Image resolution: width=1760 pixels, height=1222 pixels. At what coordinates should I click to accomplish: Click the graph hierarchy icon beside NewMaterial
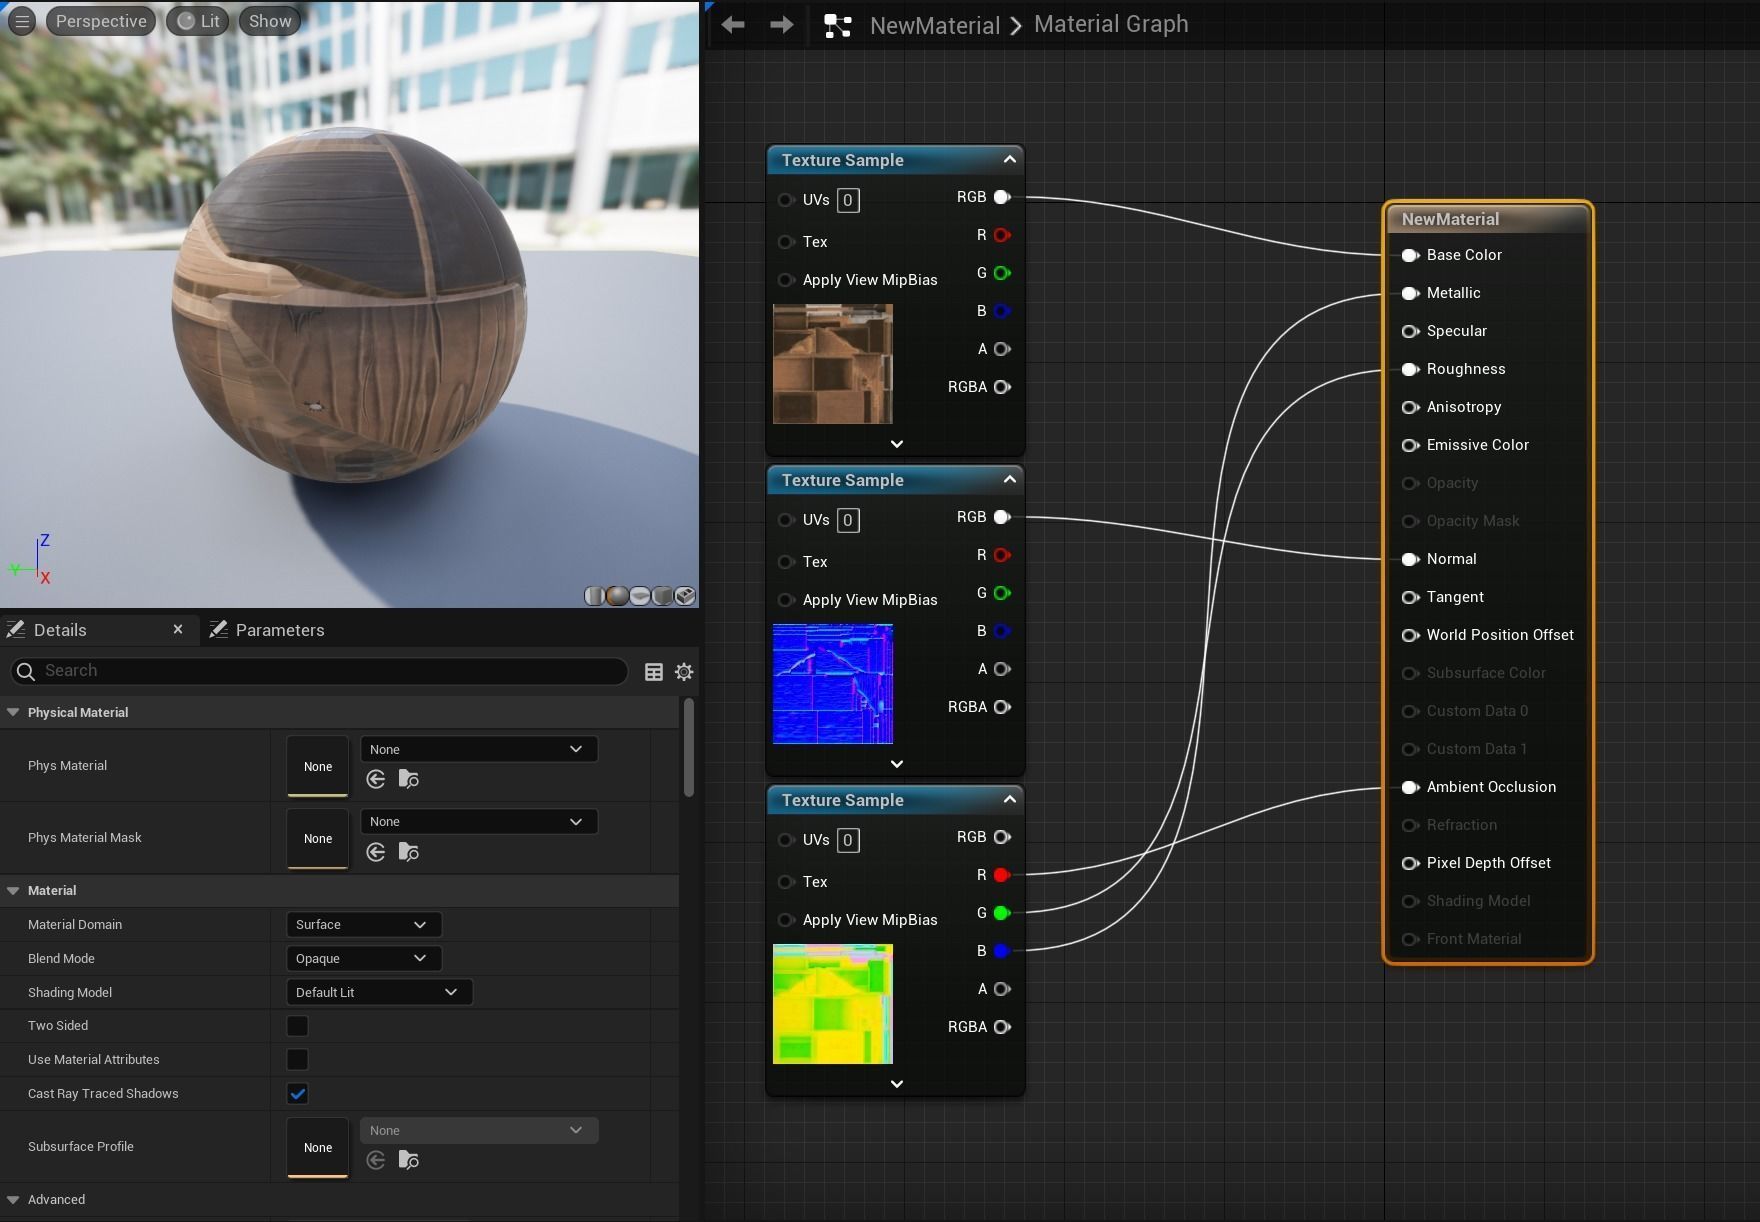[837, 26]
